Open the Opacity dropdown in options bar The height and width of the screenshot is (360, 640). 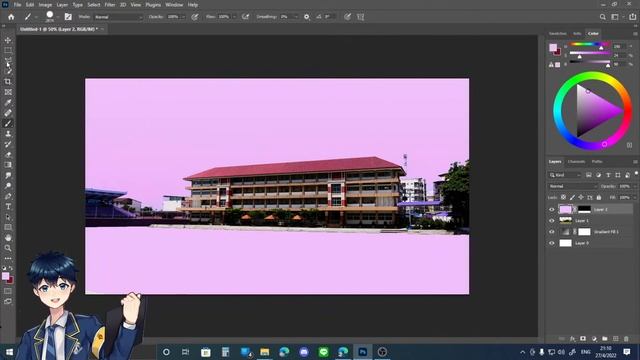[x=183, y=17]
